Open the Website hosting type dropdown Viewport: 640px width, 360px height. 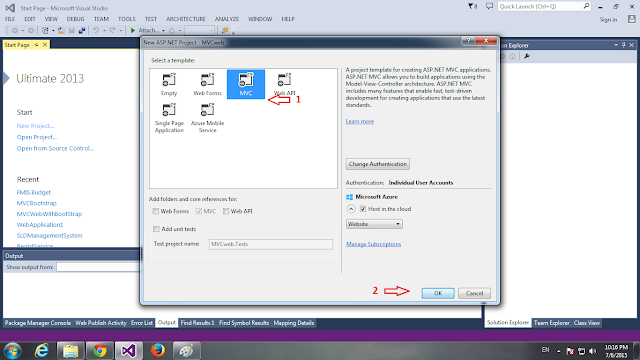(374, 224)
